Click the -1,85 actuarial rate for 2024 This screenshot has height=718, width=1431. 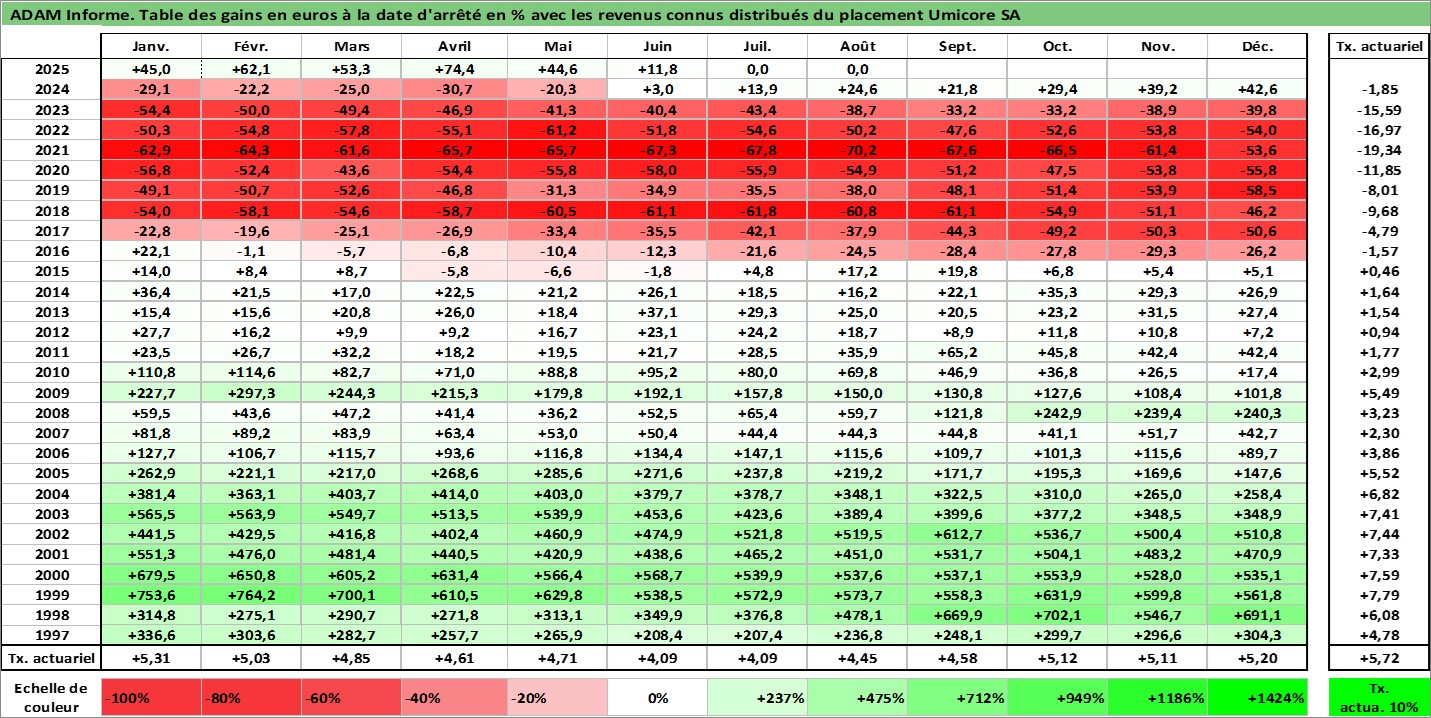1379,89
